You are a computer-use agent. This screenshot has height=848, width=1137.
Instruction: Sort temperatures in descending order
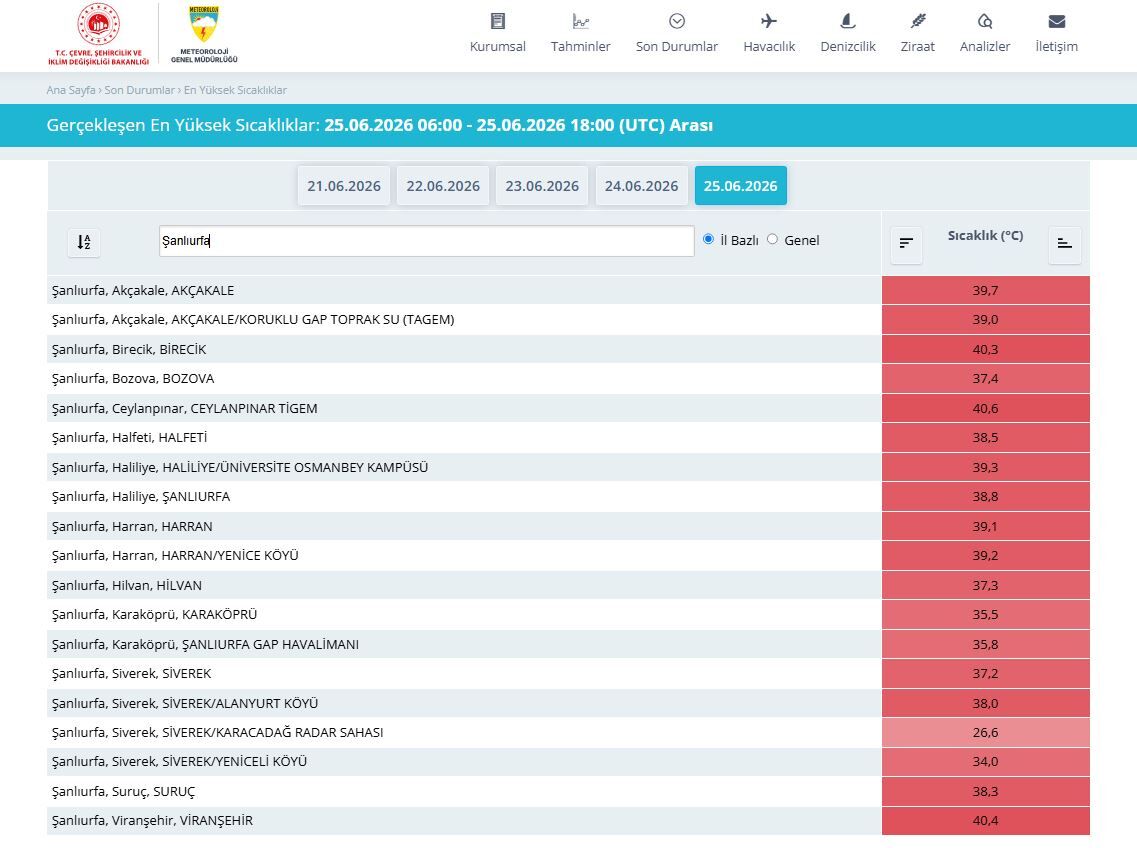tap(906, 243)
